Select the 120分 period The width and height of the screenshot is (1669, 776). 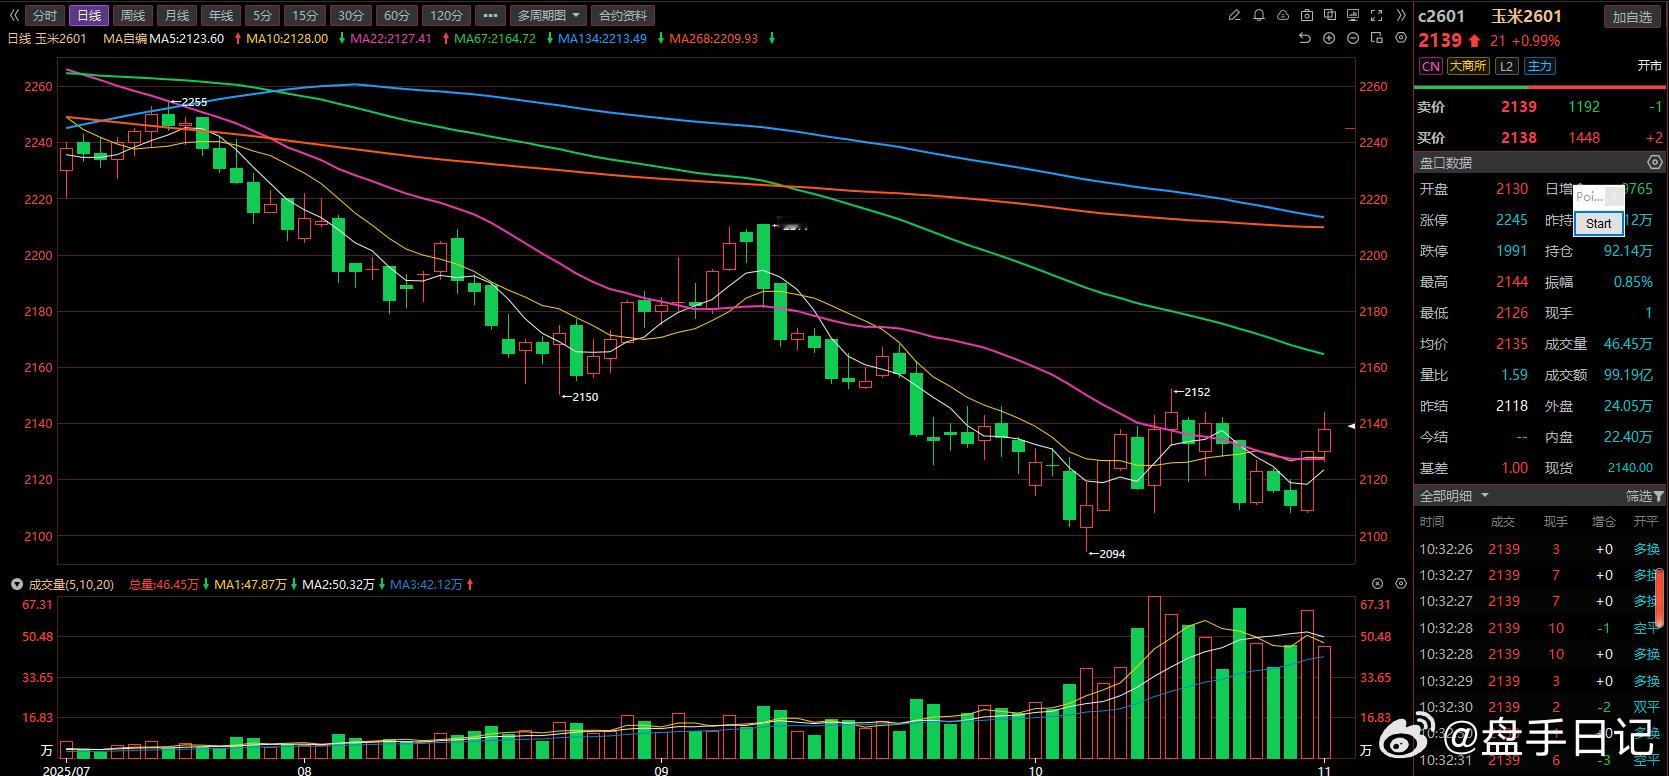pyautogui.click(x=446, y=15)
